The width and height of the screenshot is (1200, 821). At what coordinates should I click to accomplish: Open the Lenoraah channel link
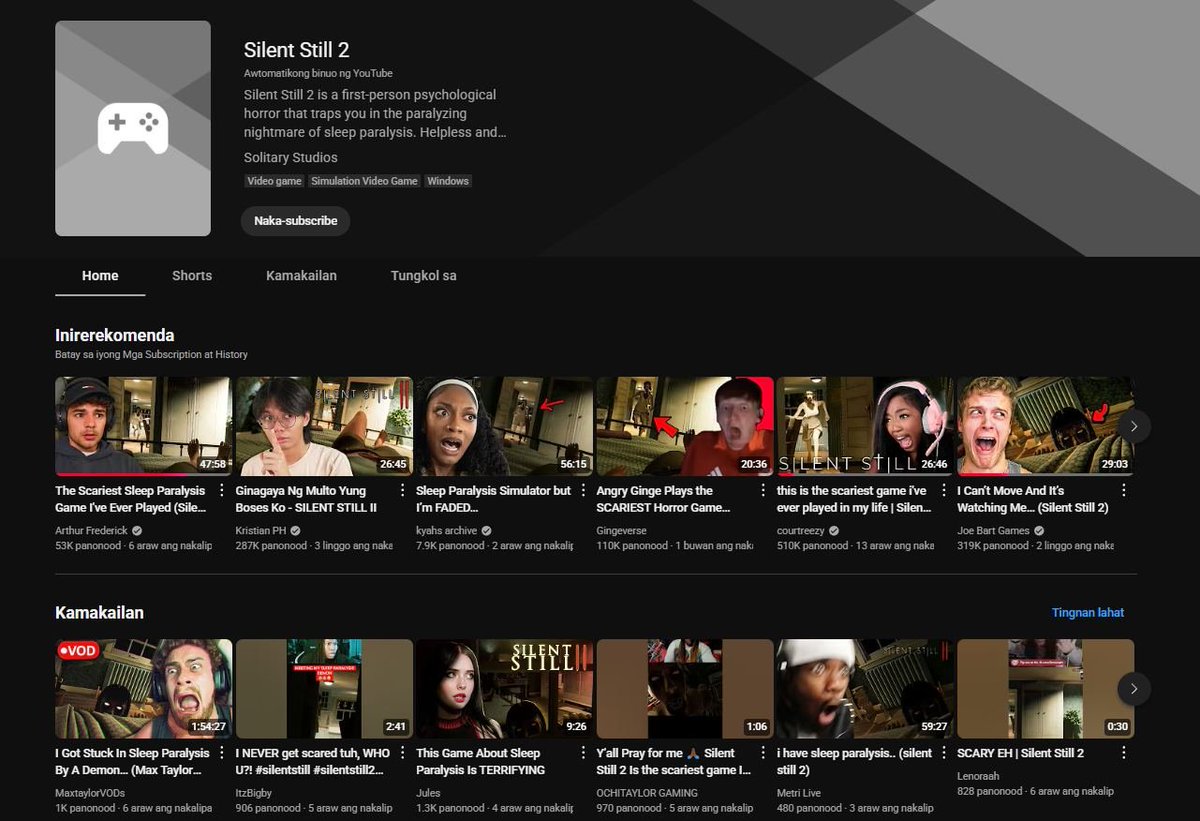(979, 775)
